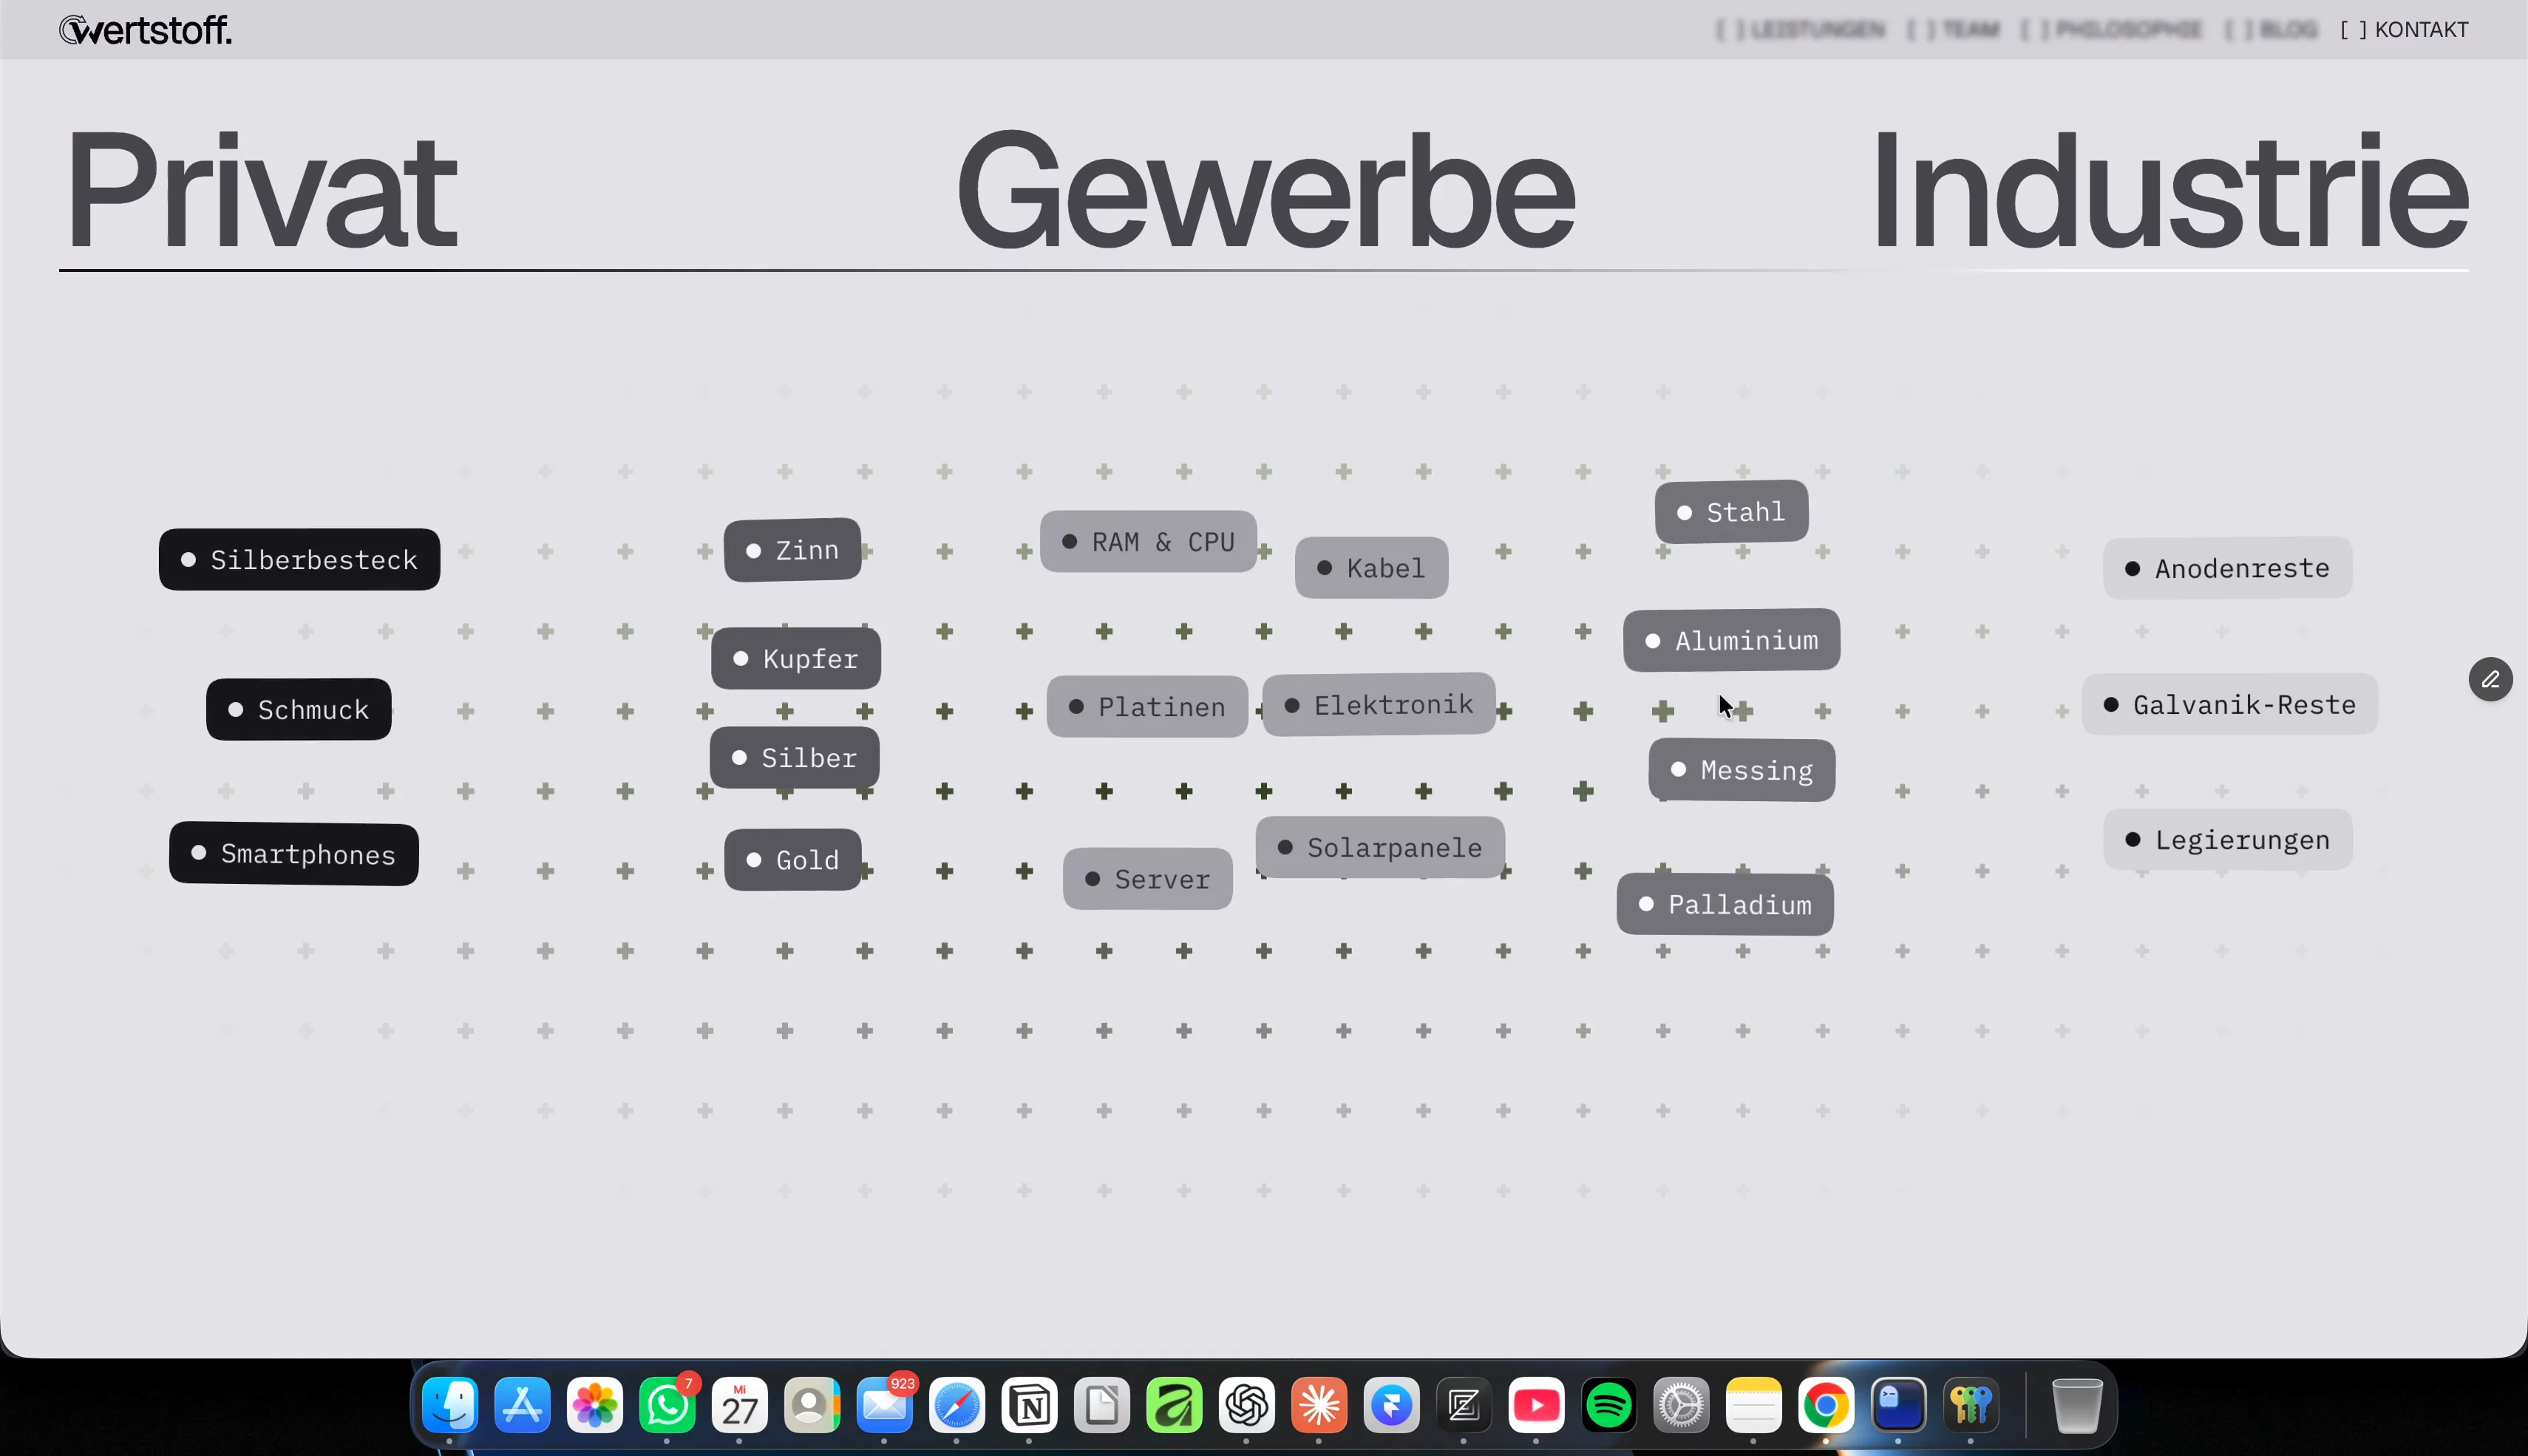Click the Elektronik tag
The image size is (2528, 1456).
[1379, 704]
